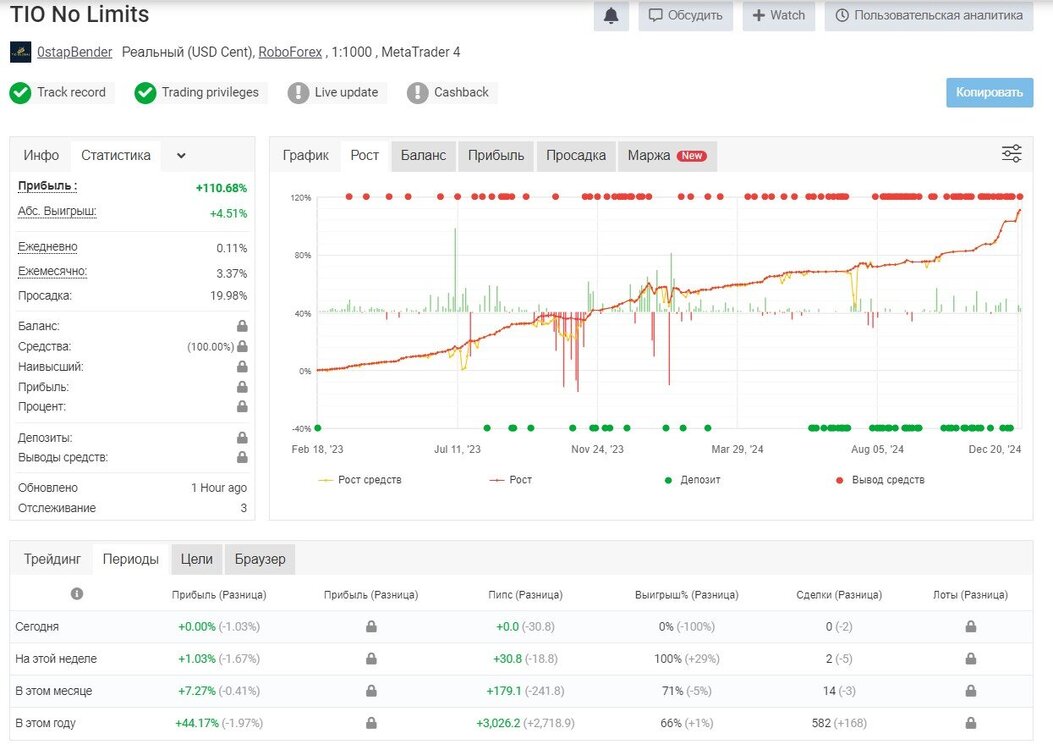Click the OstapBender avatar thumbnail
Screen dimensions: 1053x750
(x=20, y=52)
